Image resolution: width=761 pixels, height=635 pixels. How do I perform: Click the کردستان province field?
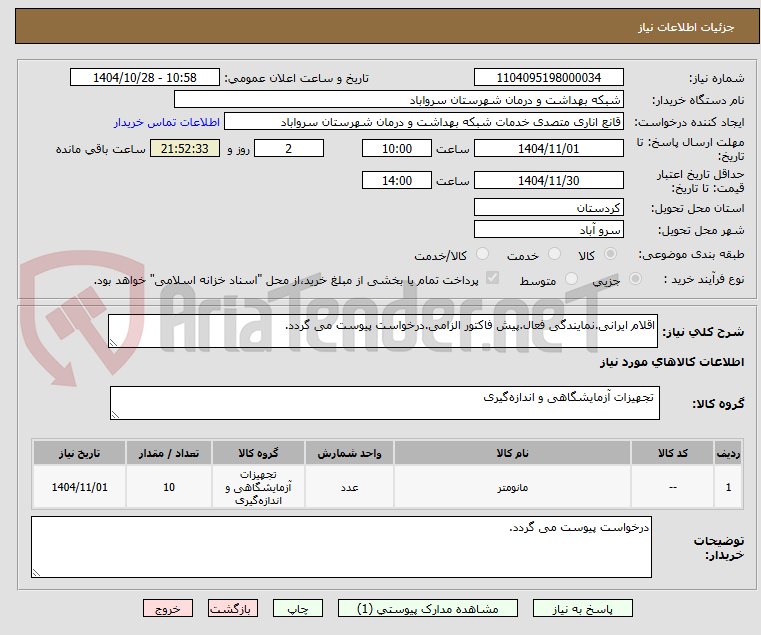pos(548,208)
